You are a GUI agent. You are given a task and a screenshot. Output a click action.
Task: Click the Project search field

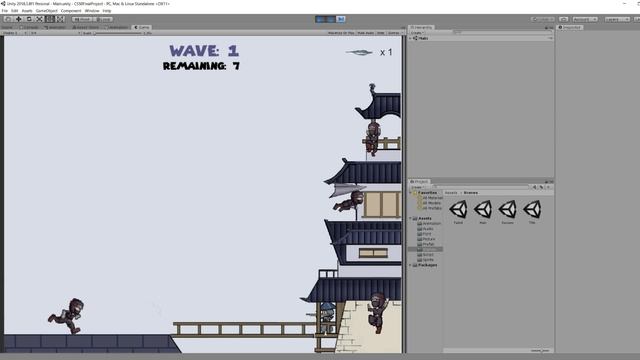tap(480, 187)
